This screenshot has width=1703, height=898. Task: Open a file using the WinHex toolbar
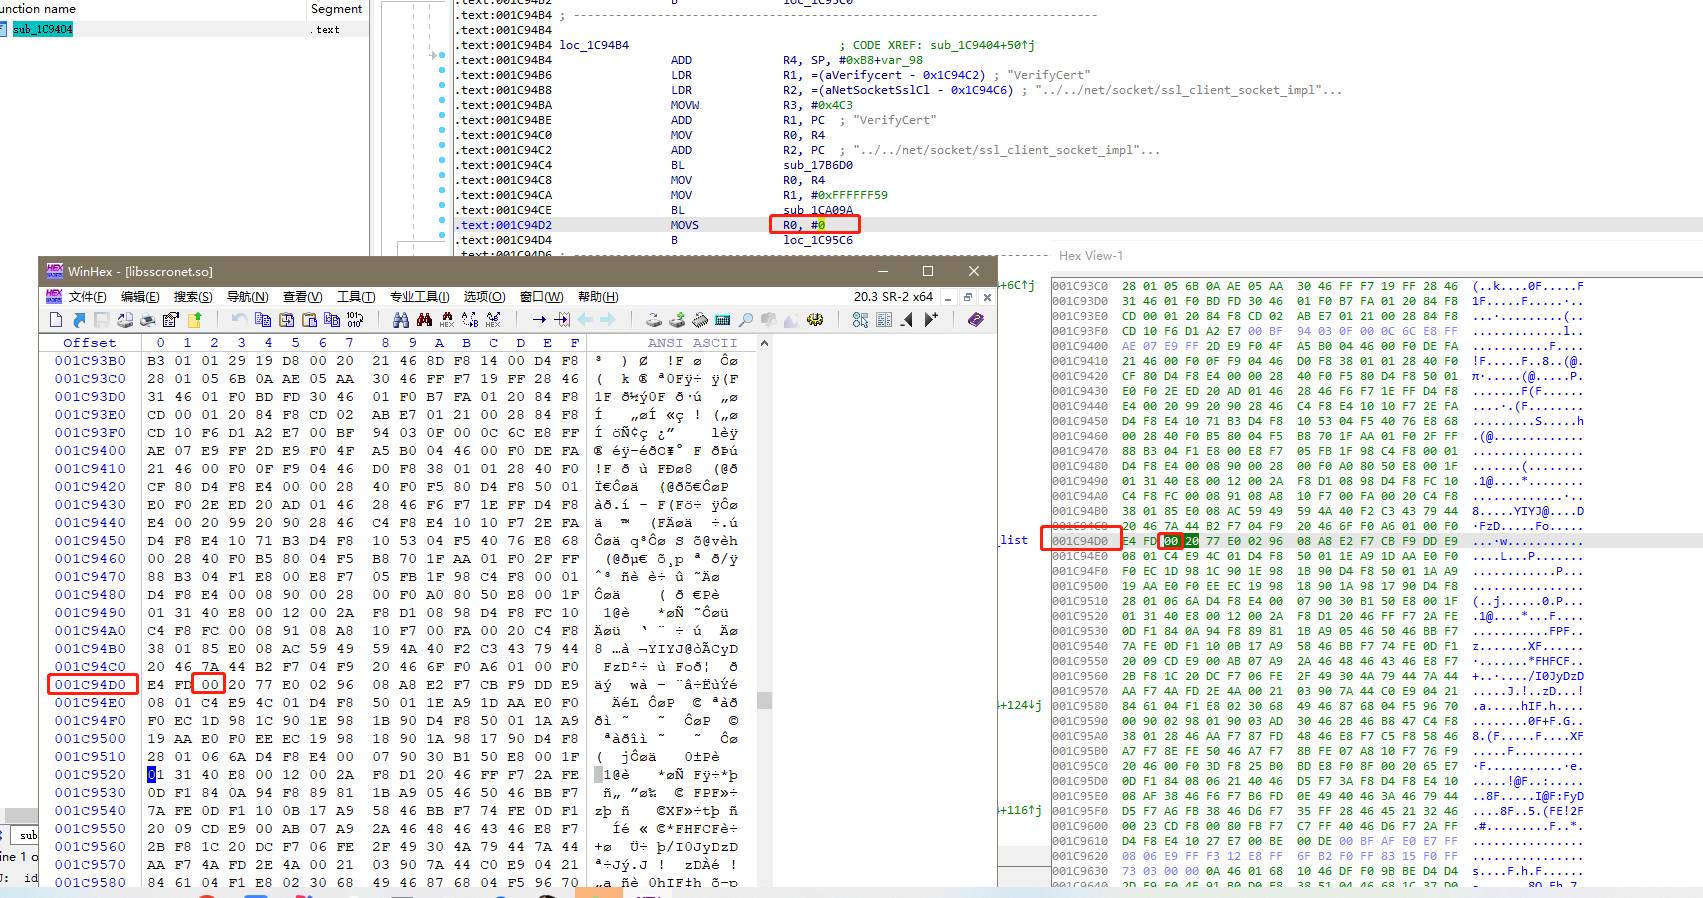(78, 320)
